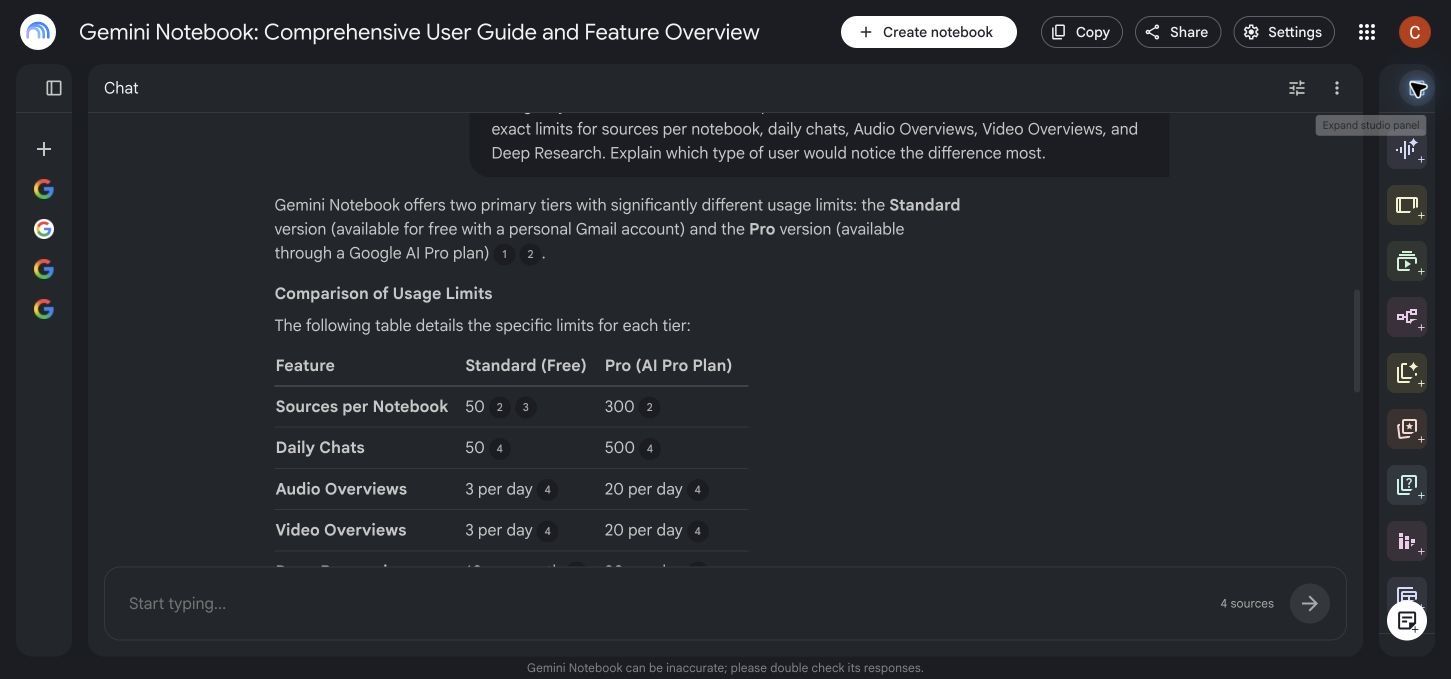Image resolution: width=1451 pixels, height=679 pixels.
Task: Click the Start typing chat input
Action: point(660,603)
